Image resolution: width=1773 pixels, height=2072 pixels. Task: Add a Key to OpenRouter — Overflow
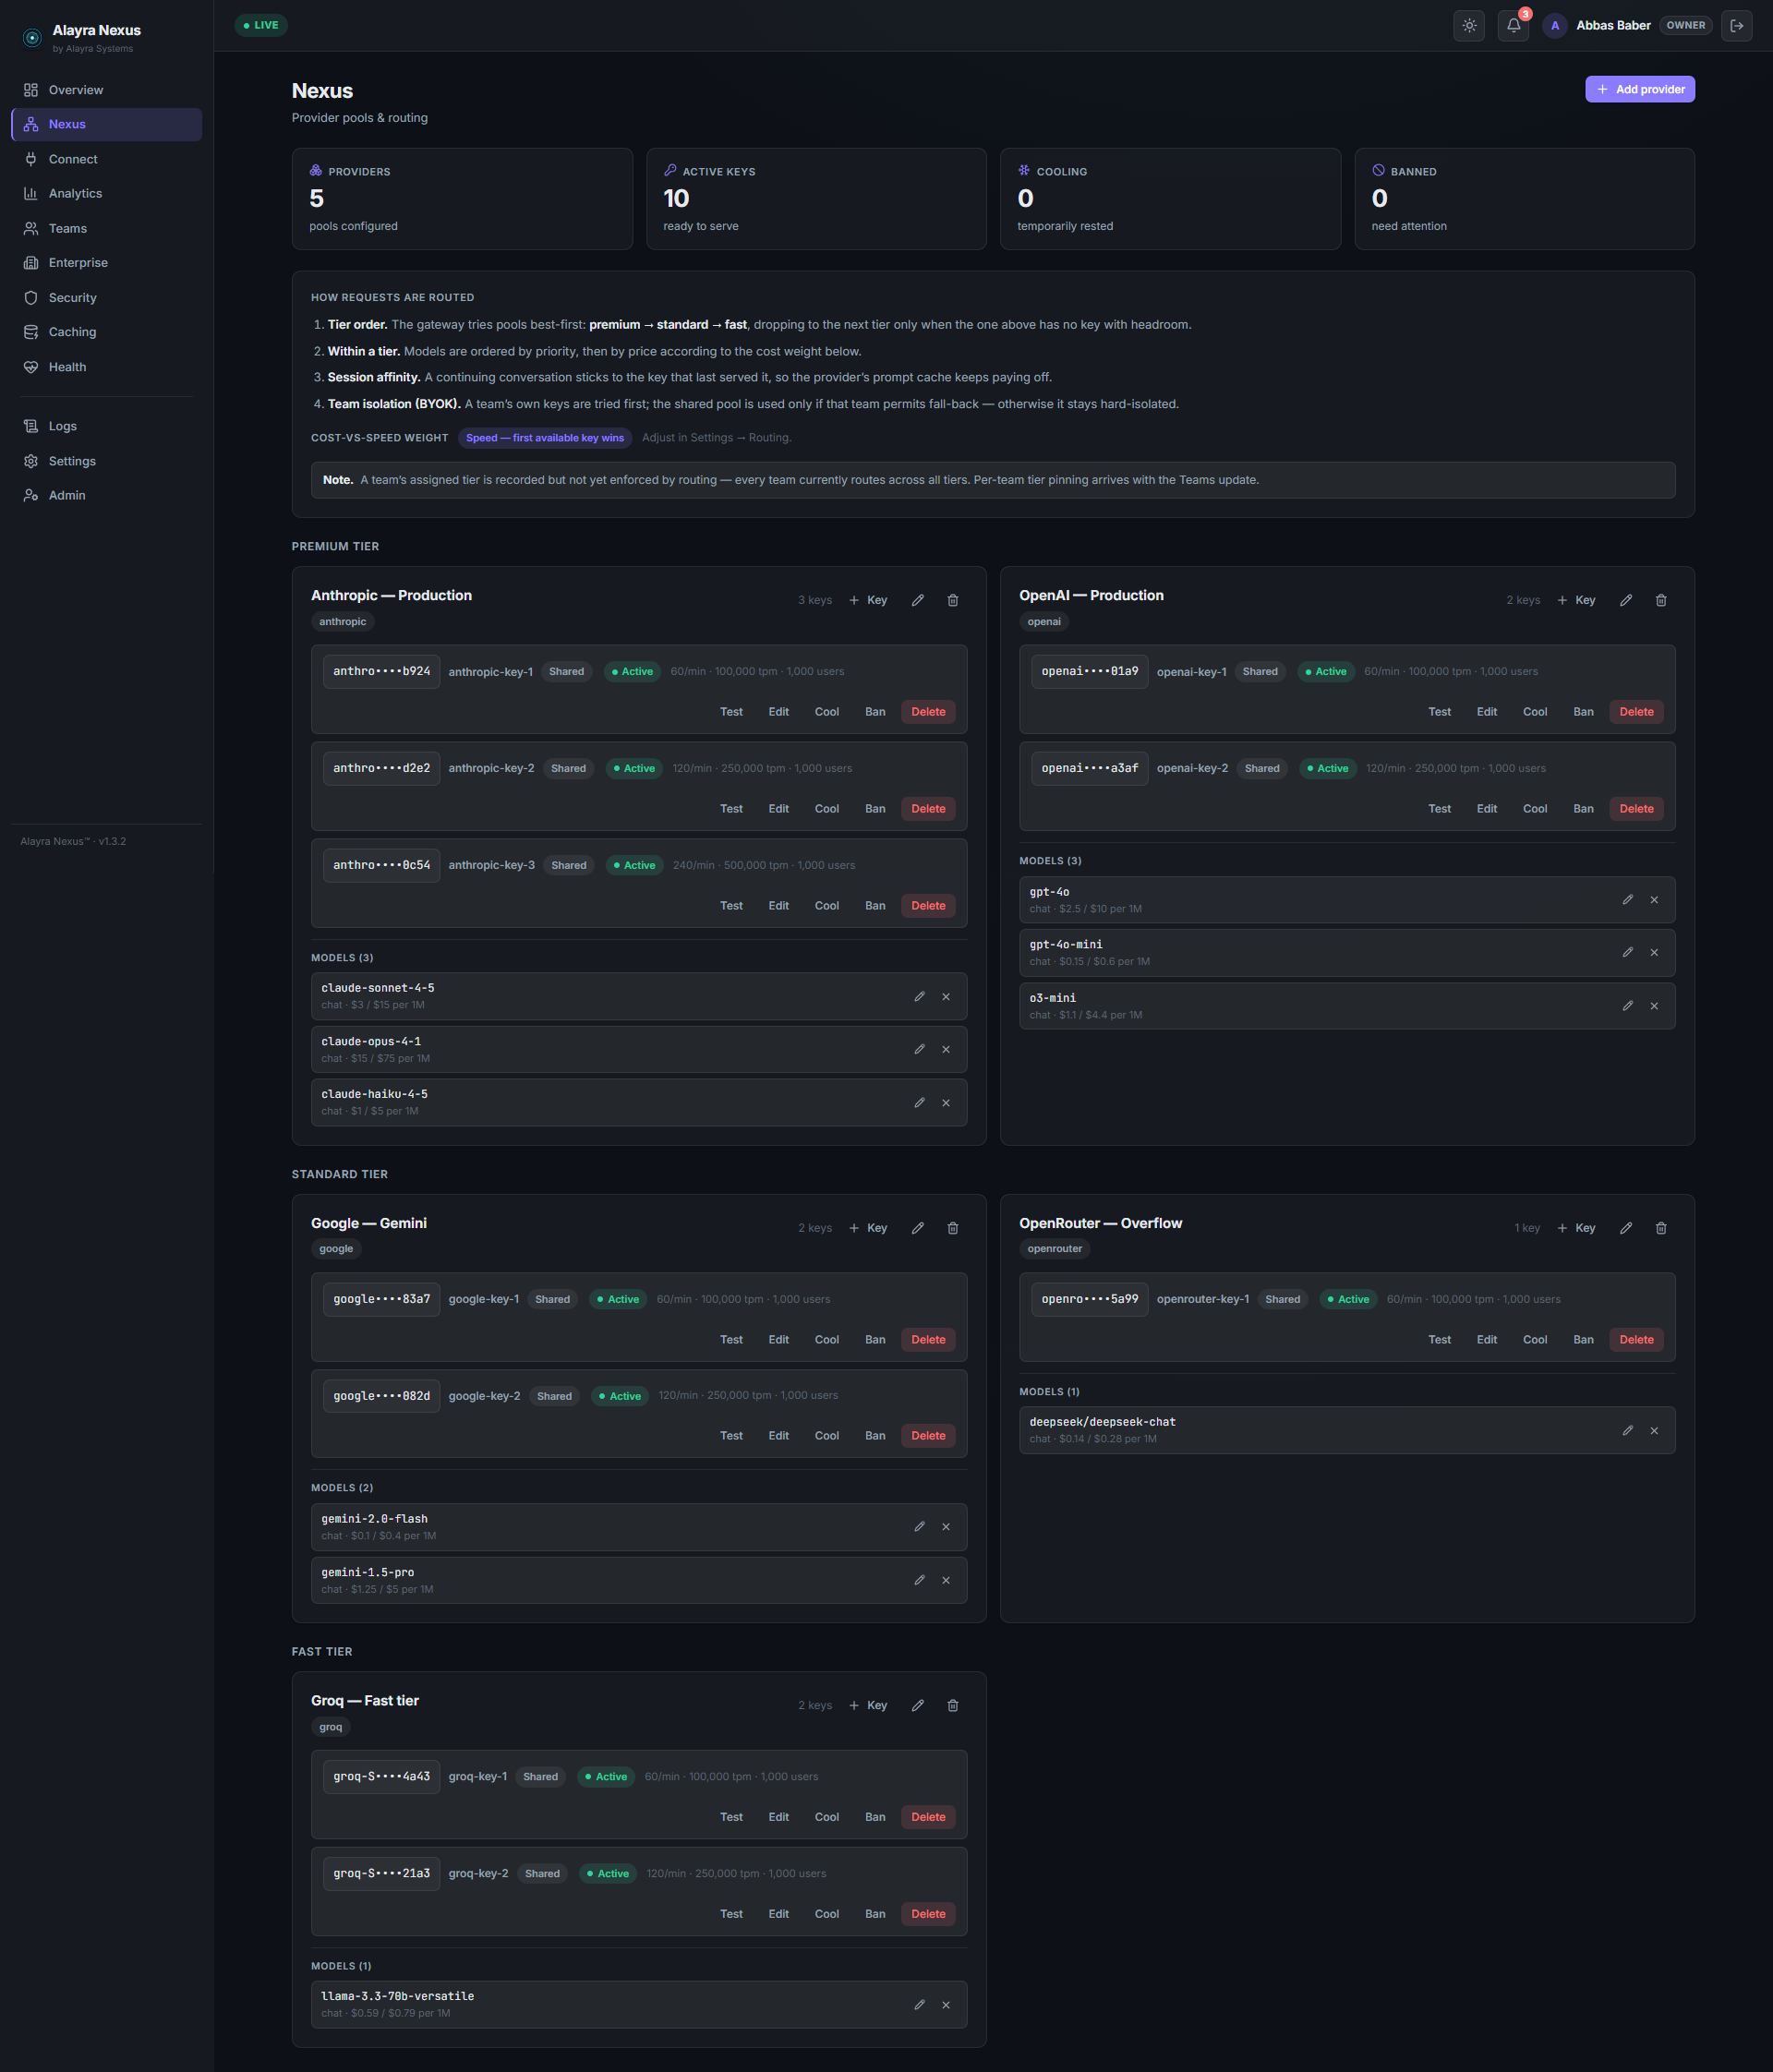coord(1575,1228)
